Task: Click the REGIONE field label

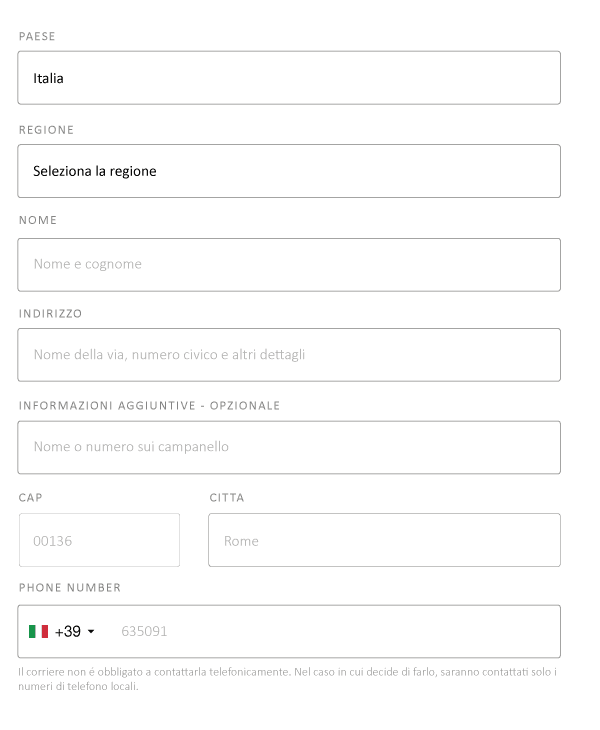Action: tap(46, 130)
